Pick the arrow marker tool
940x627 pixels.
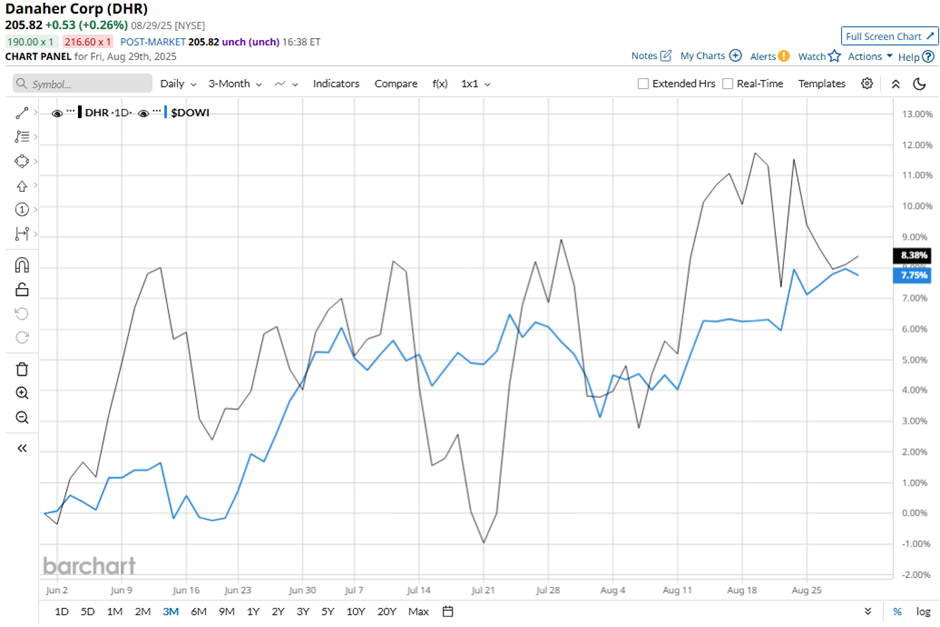22,186
